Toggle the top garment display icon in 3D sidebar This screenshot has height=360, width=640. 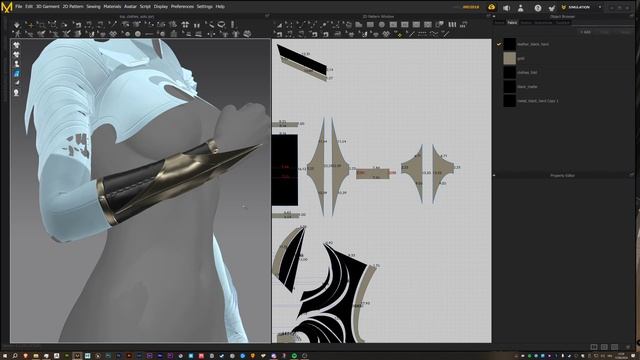pyautogui.click(x=16, y=45)
